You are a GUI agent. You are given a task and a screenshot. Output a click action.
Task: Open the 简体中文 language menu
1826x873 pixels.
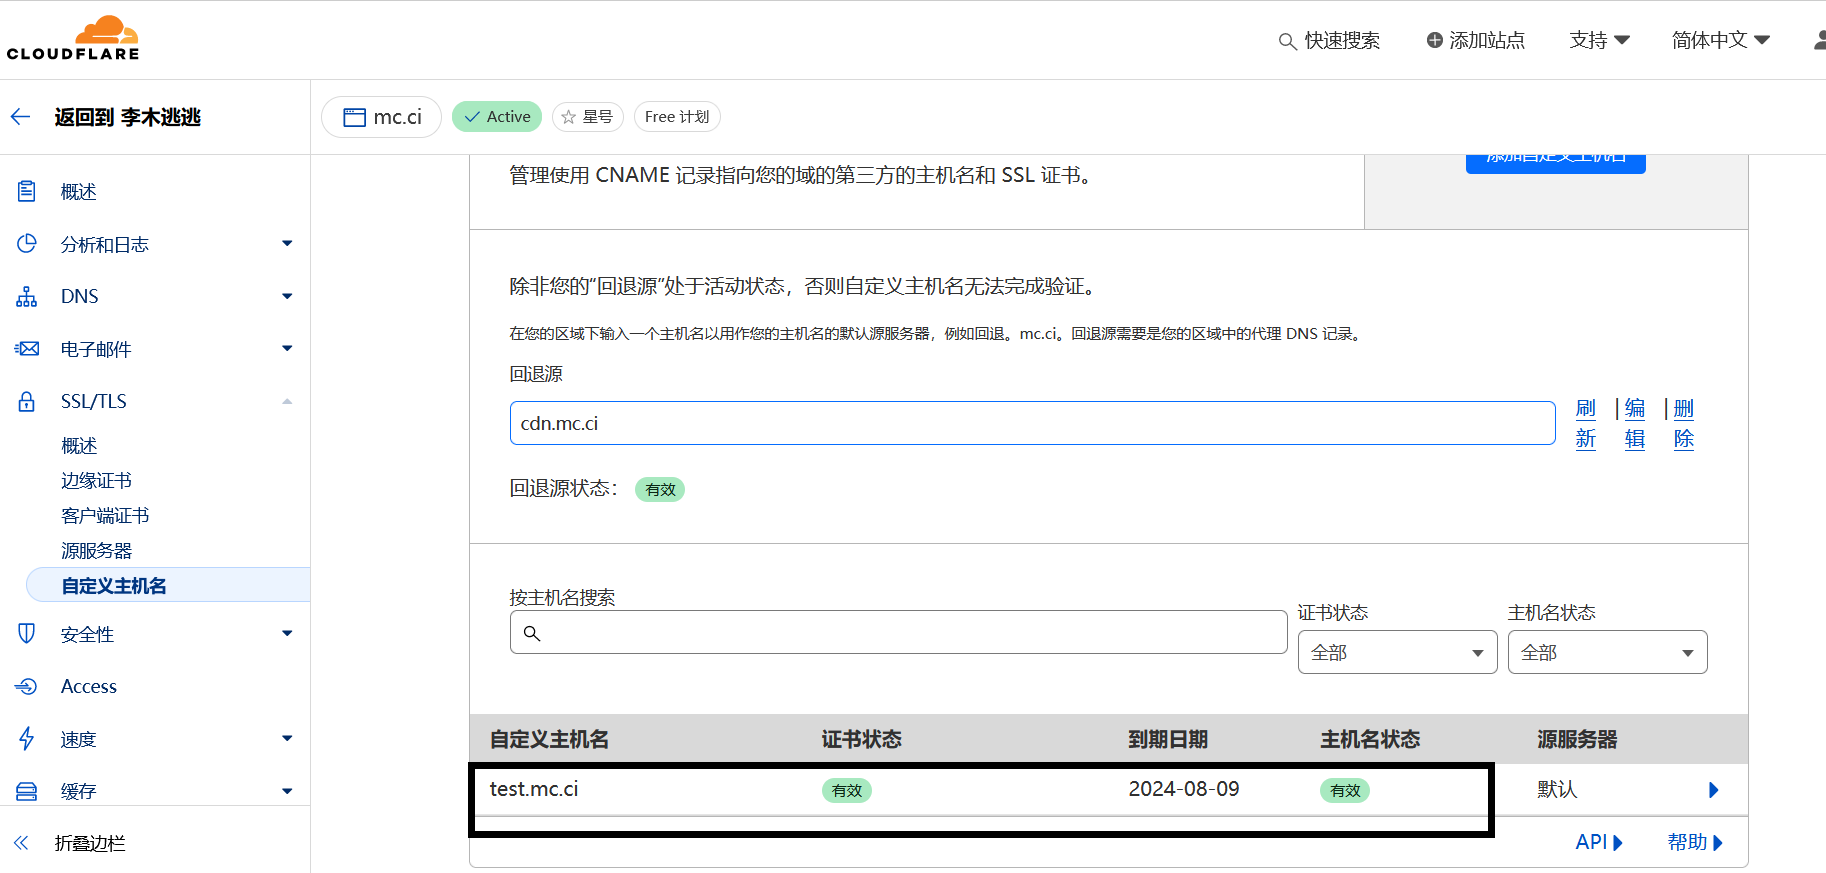(x=1721, y=40)
